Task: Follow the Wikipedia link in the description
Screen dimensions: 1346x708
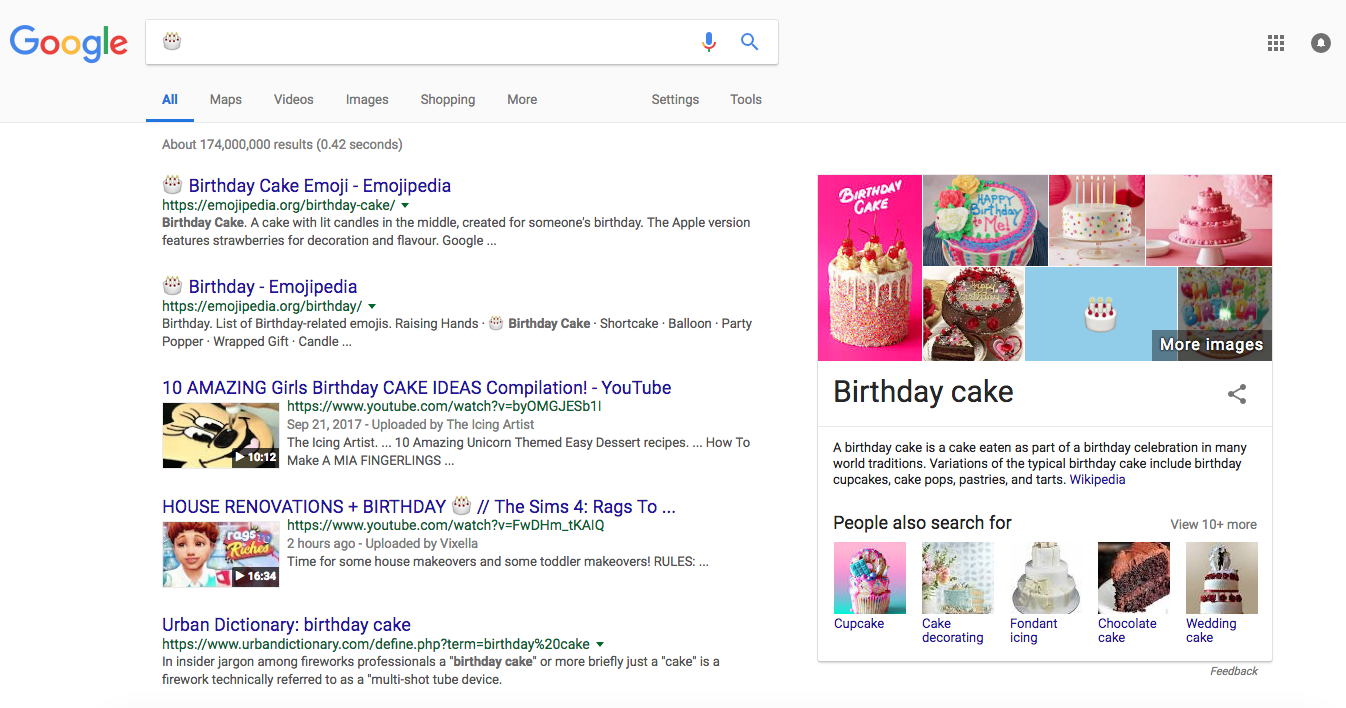Action: pyautogui.click(x=1097, y=480)
